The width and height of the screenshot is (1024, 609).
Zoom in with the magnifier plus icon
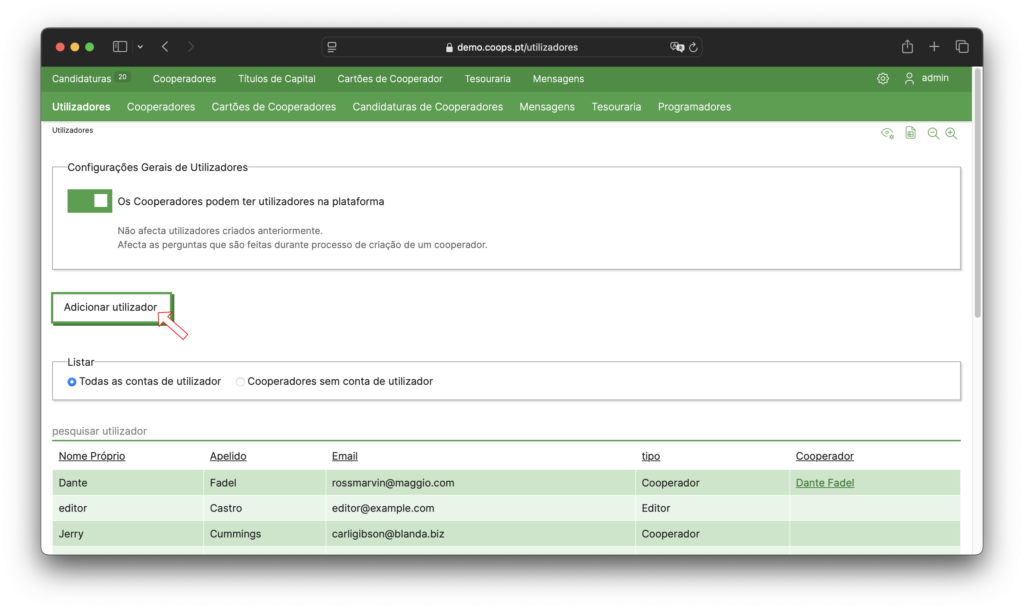tap(951, 134)
